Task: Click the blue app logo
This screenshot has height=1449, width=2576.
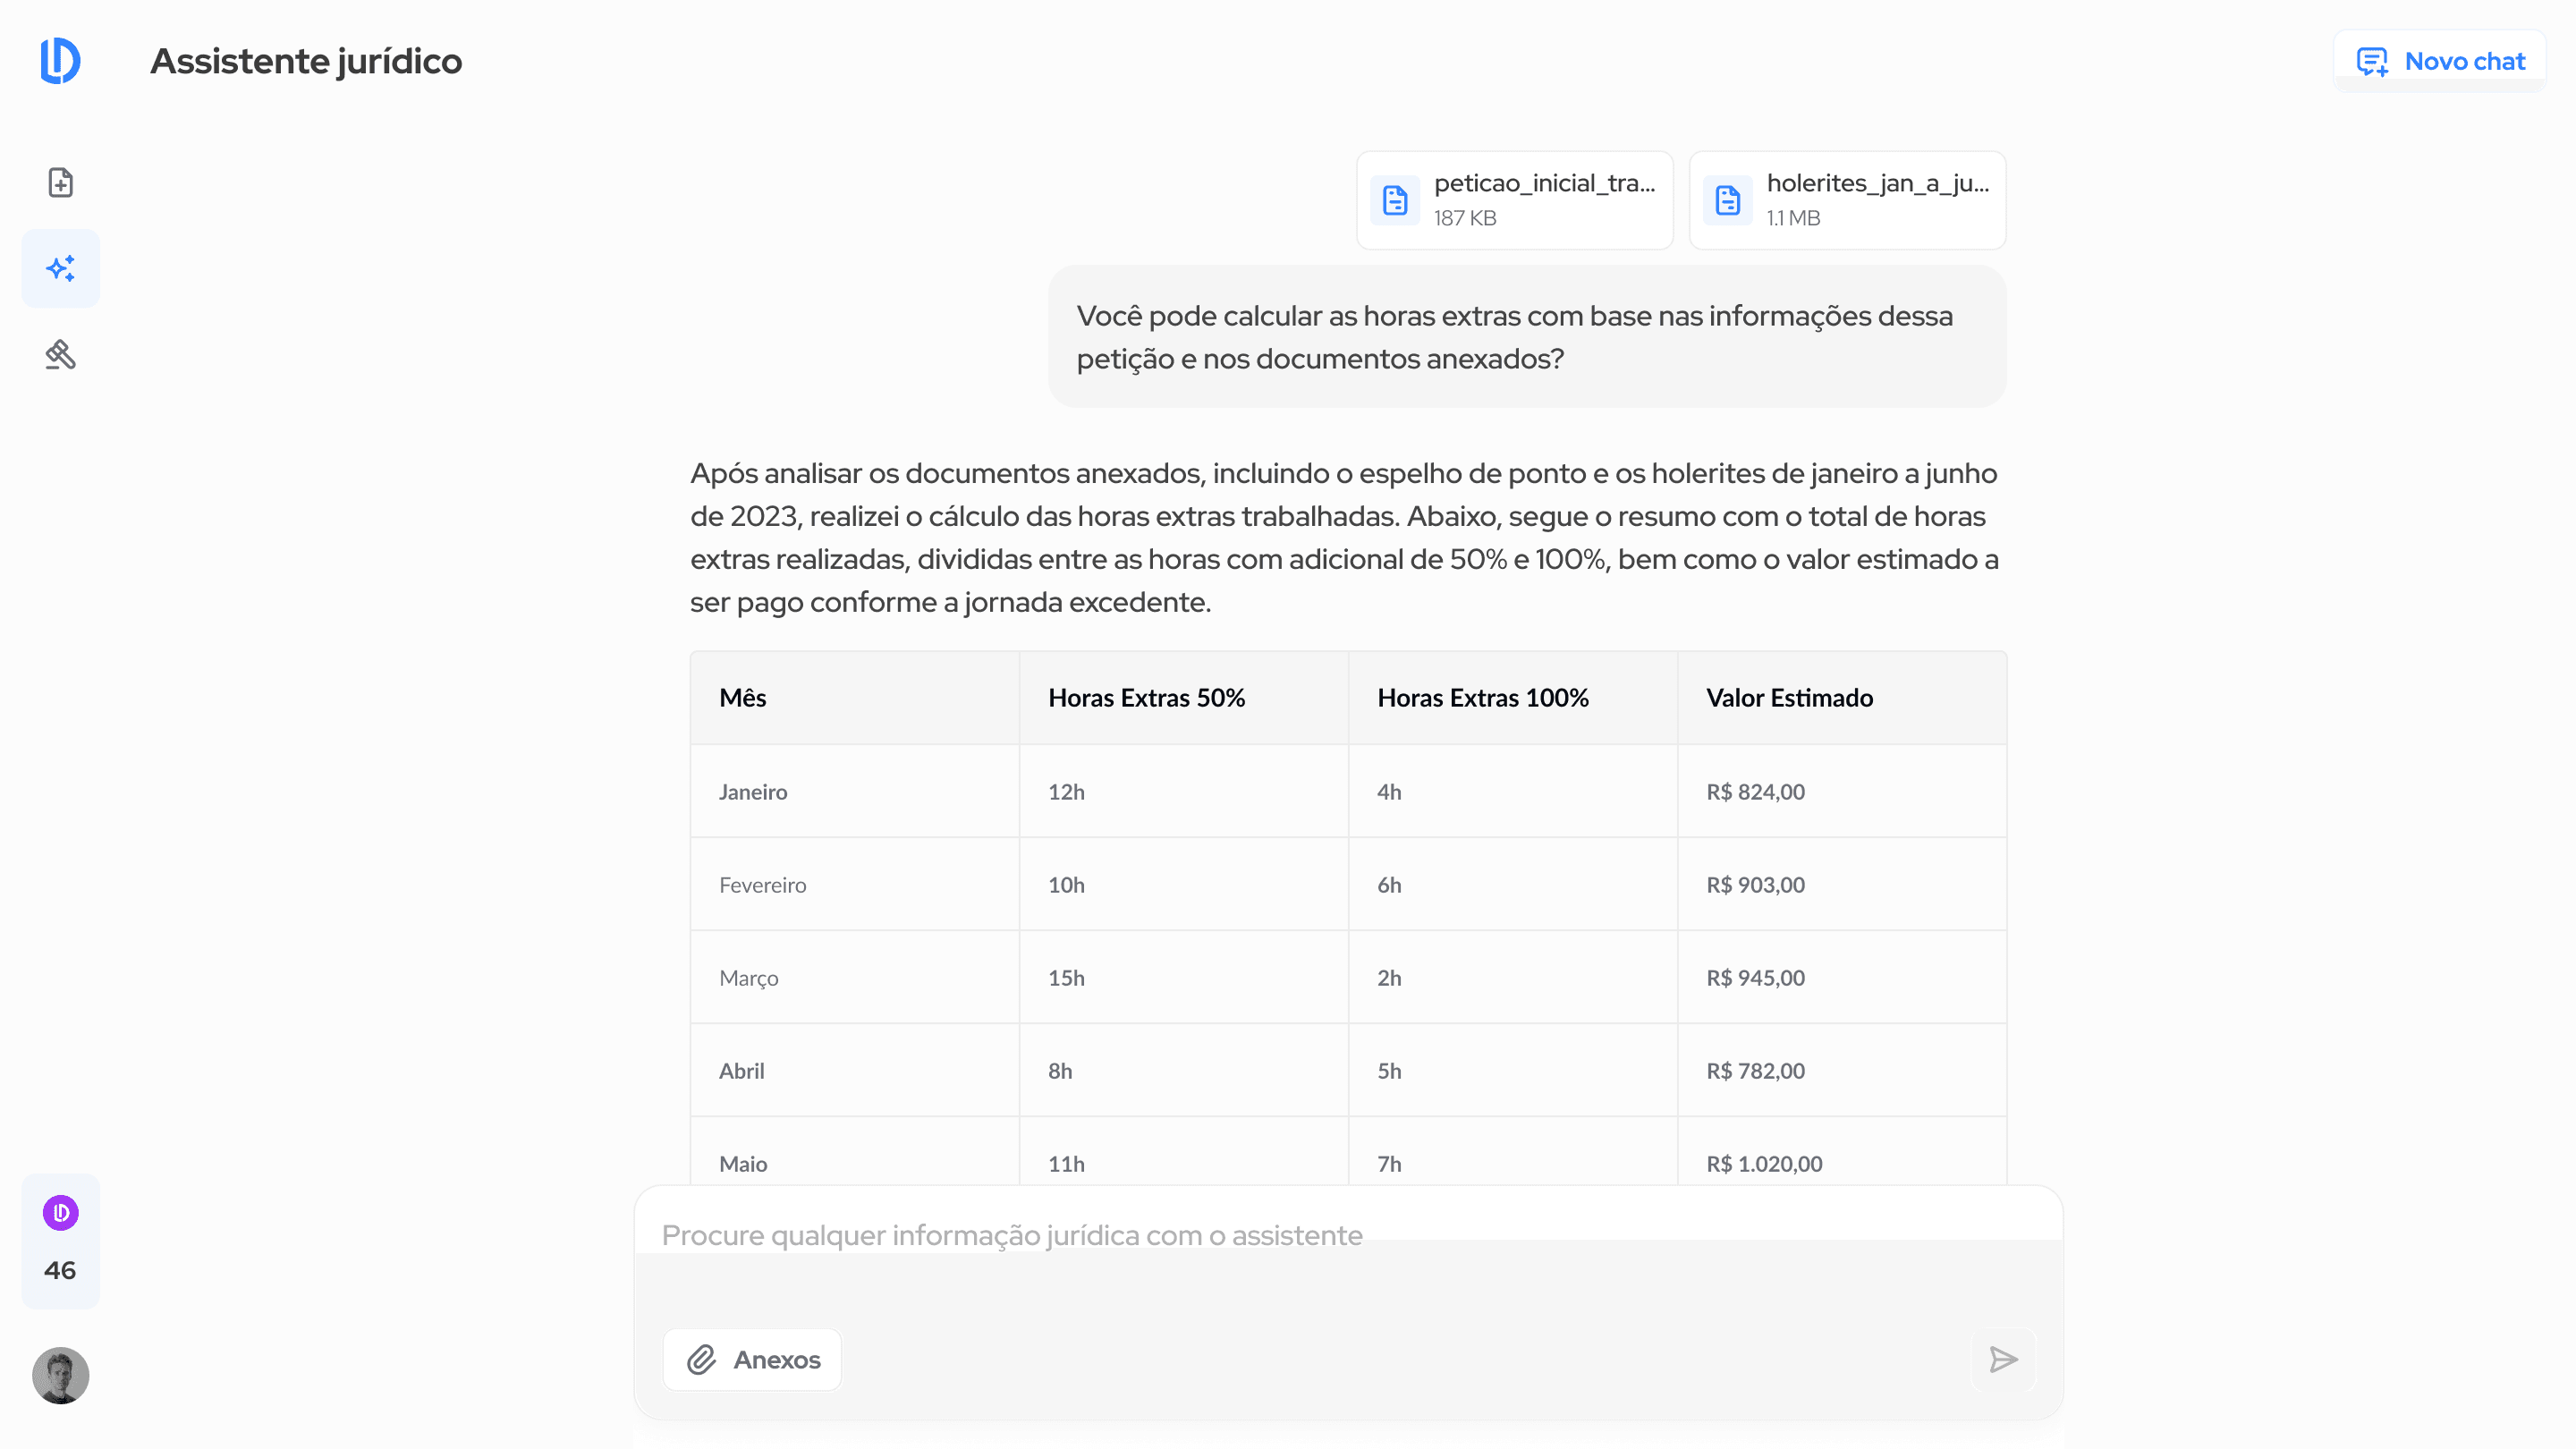Action: (x=60, y=61)
